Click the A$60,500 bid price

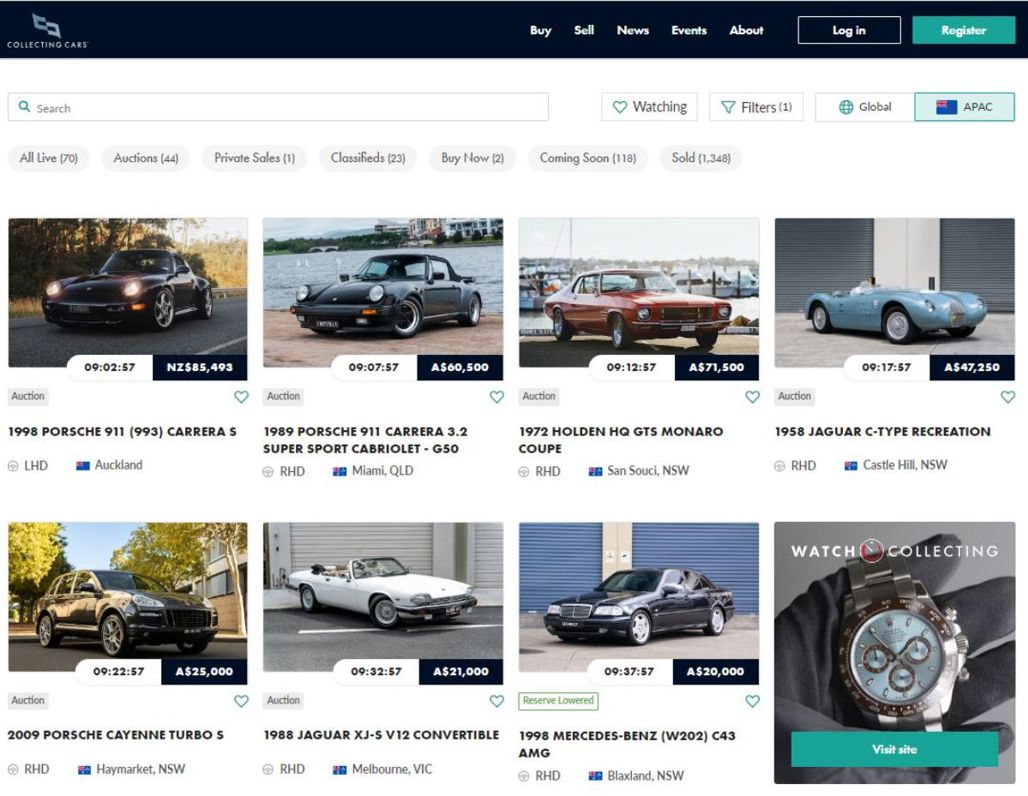pyautogui.click(x=460, y=367)
